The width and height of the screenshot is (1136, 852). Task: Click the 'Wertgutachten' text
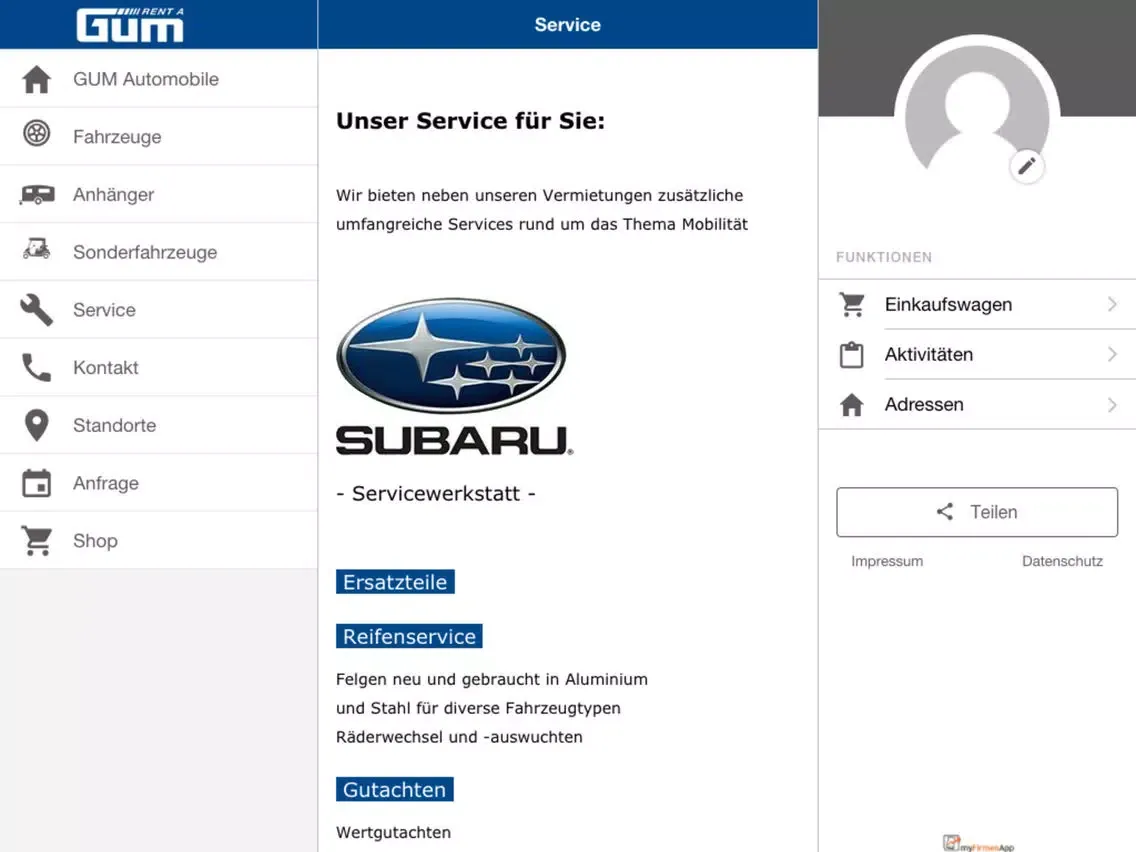tap(393, 832)
